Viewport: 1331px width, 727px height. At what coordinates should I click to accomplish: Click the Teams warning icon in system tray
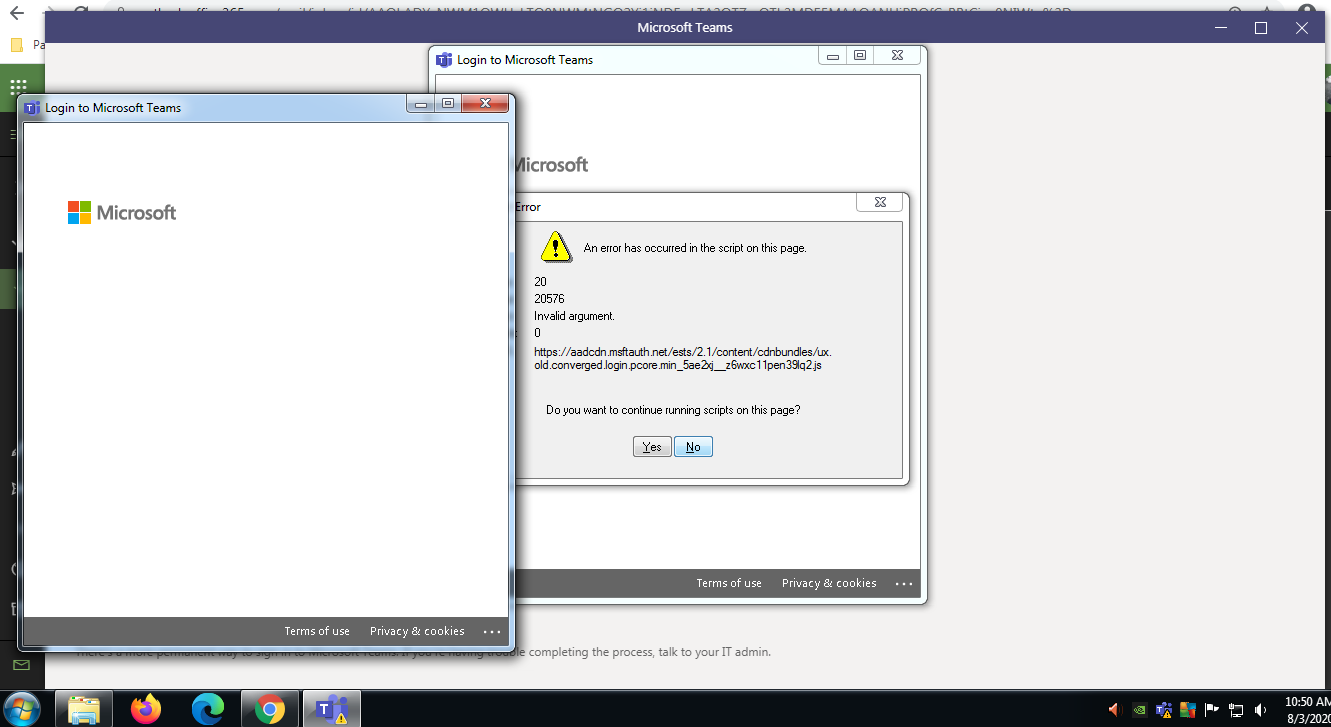tap(1164, 710)
